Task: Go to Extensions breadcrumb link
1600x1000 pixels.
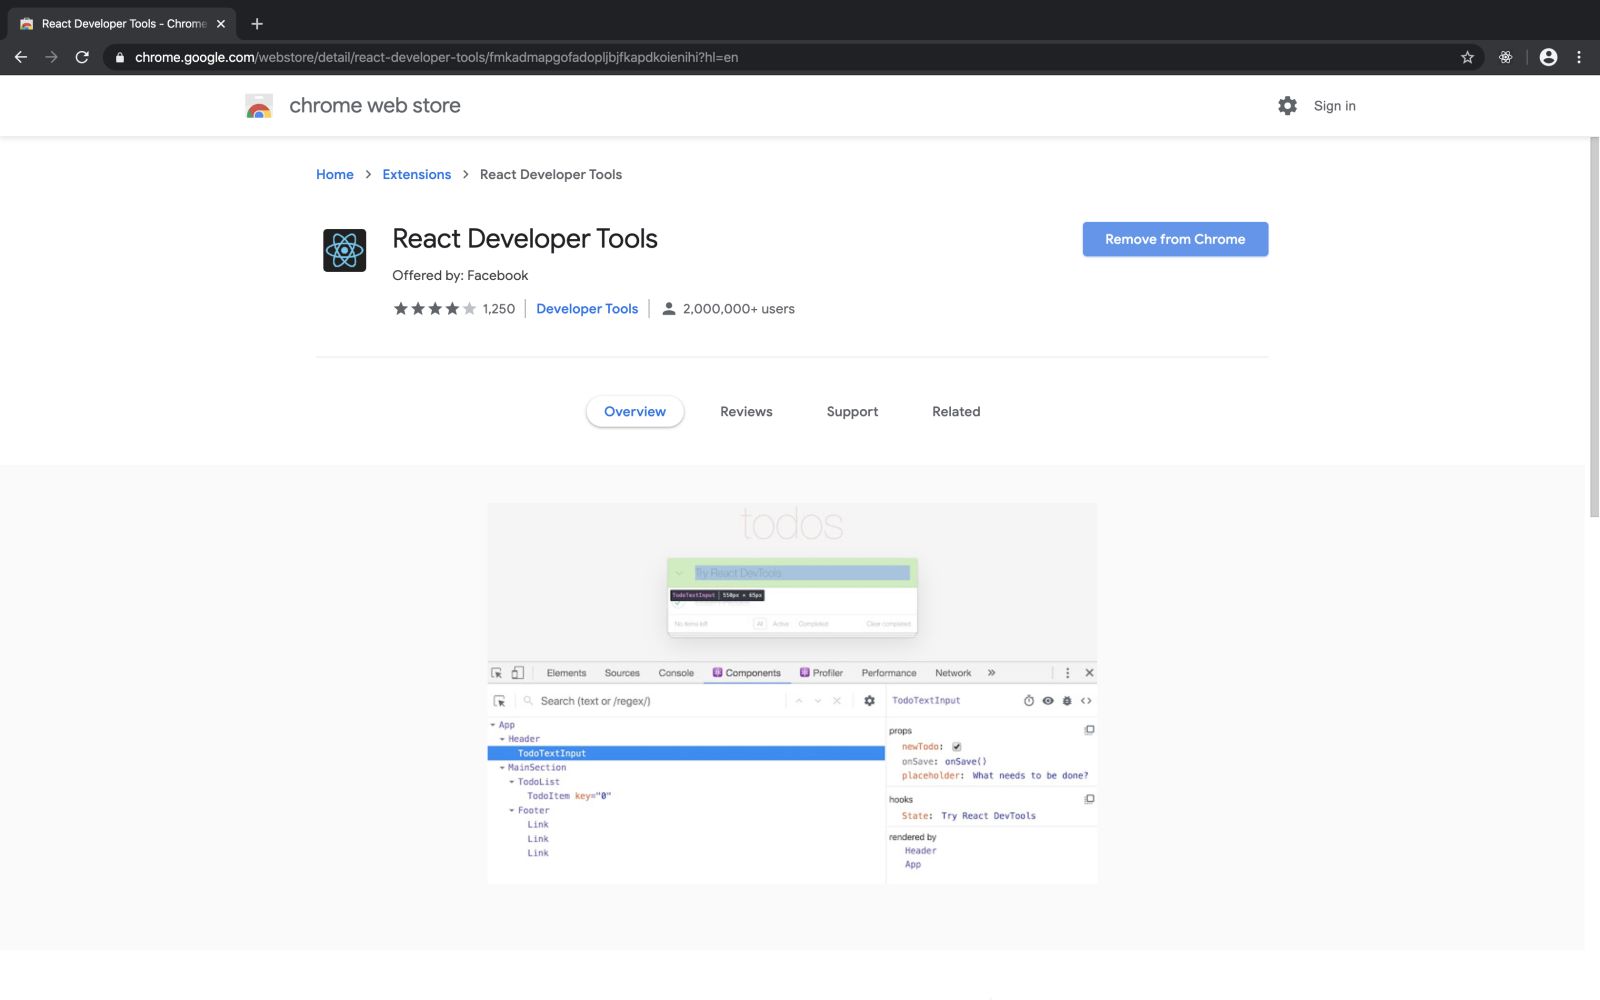Action: pyautogui.click(x=416, y=174)
